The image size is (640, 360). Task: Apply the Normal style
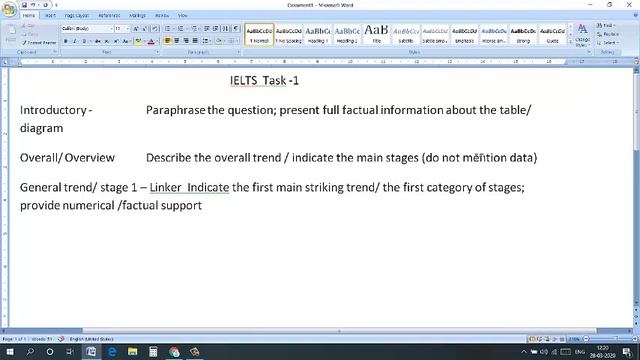[x=259, y=35]
